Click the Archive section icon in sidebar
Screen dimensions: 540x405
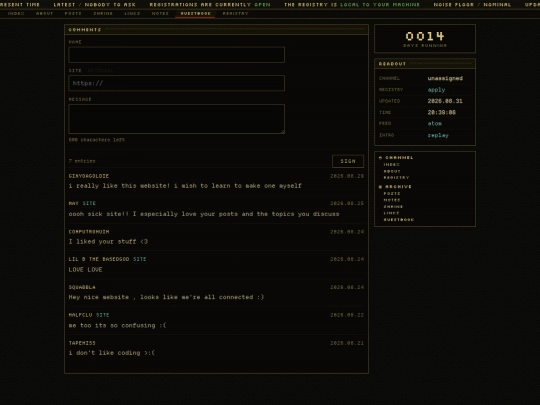click(381, 187)
